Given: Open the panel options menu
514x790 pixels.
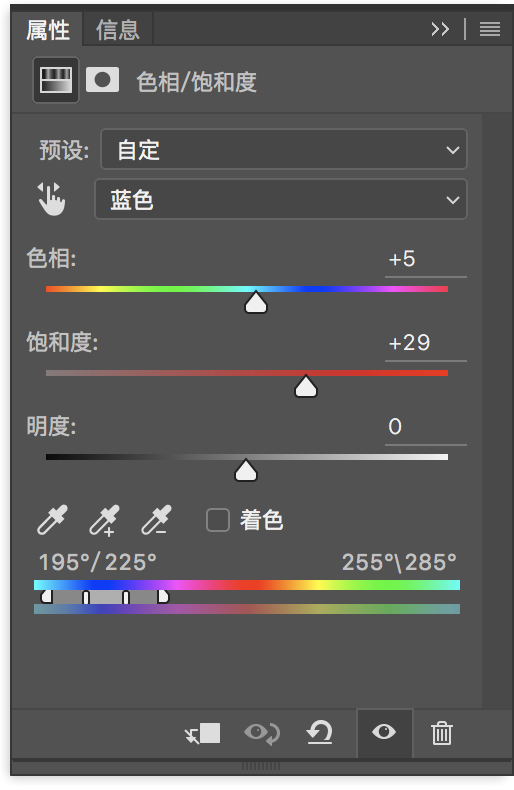Looking at the screenshot, I should pos(490,29).
